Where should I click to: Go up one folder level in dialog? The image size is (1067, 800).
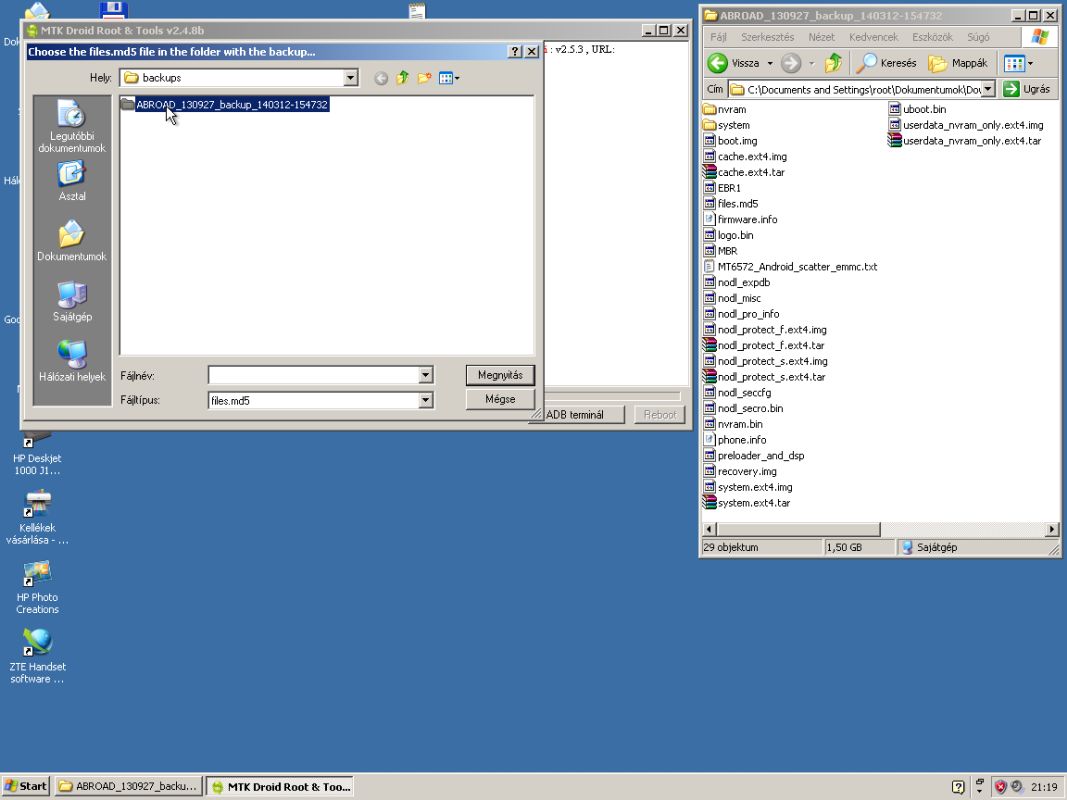403,78
